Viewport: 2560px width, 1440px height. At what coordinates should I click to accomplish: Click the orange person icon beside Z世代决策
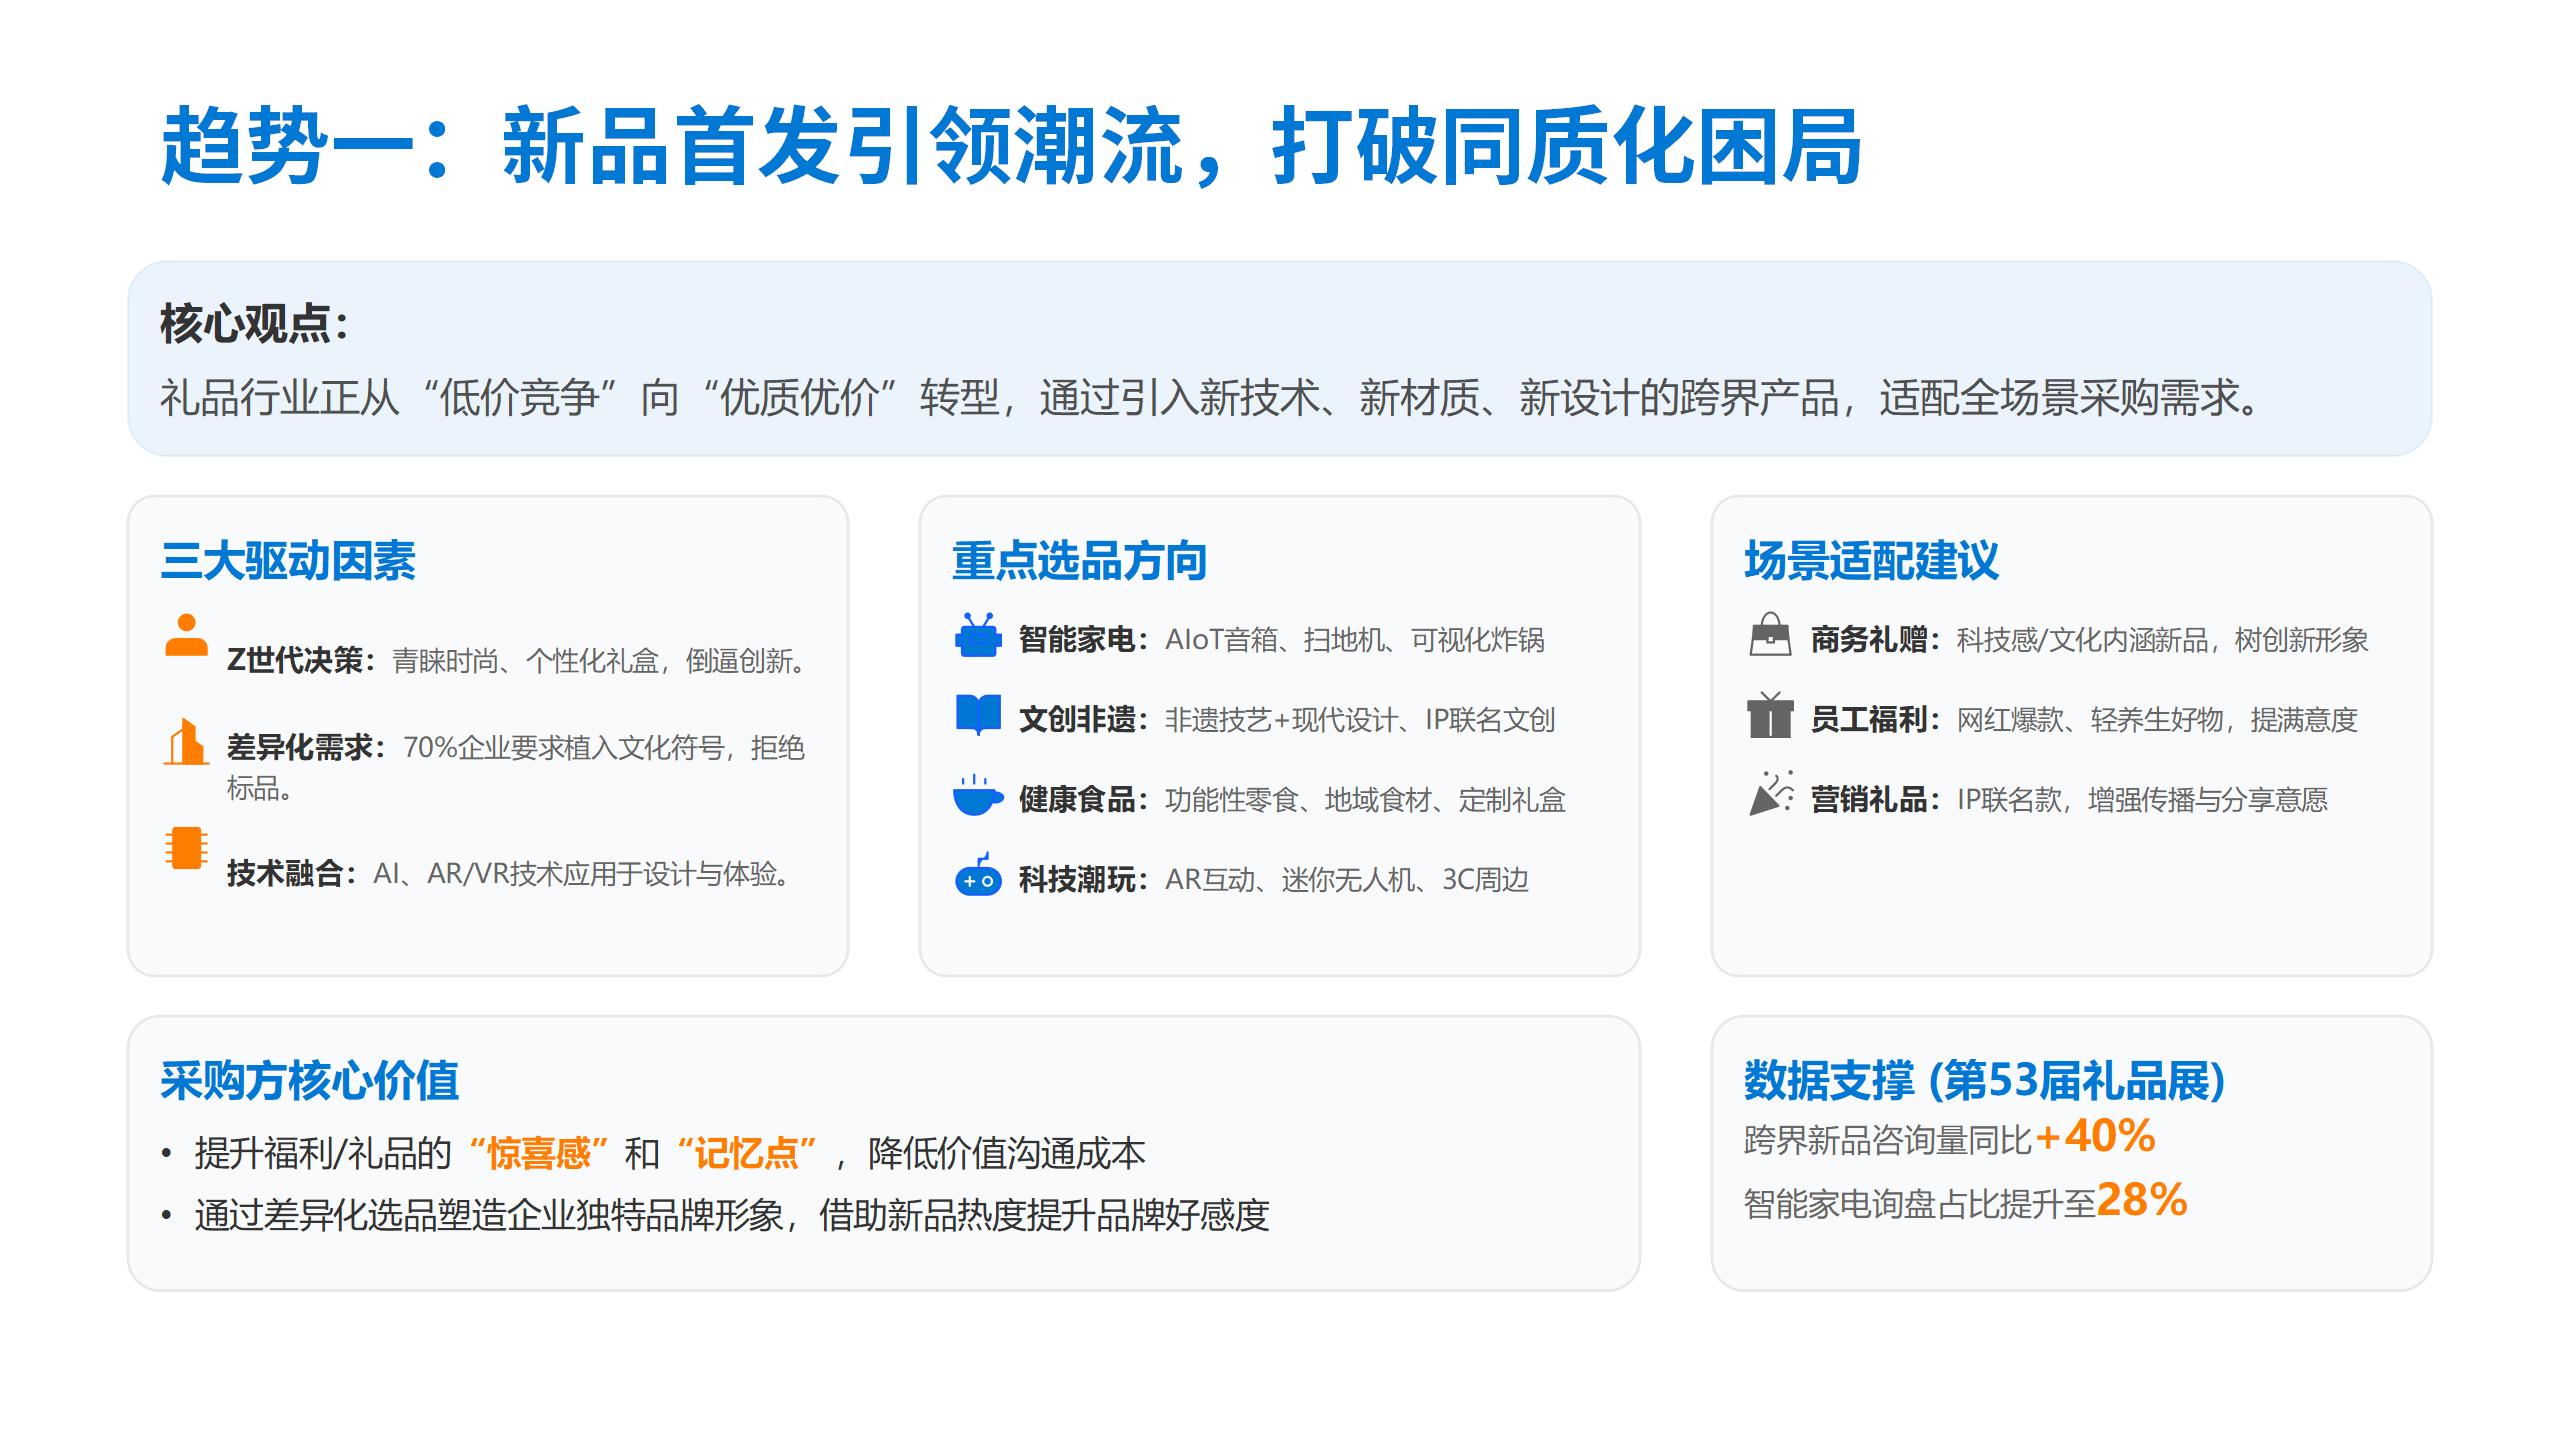(186, 636)
